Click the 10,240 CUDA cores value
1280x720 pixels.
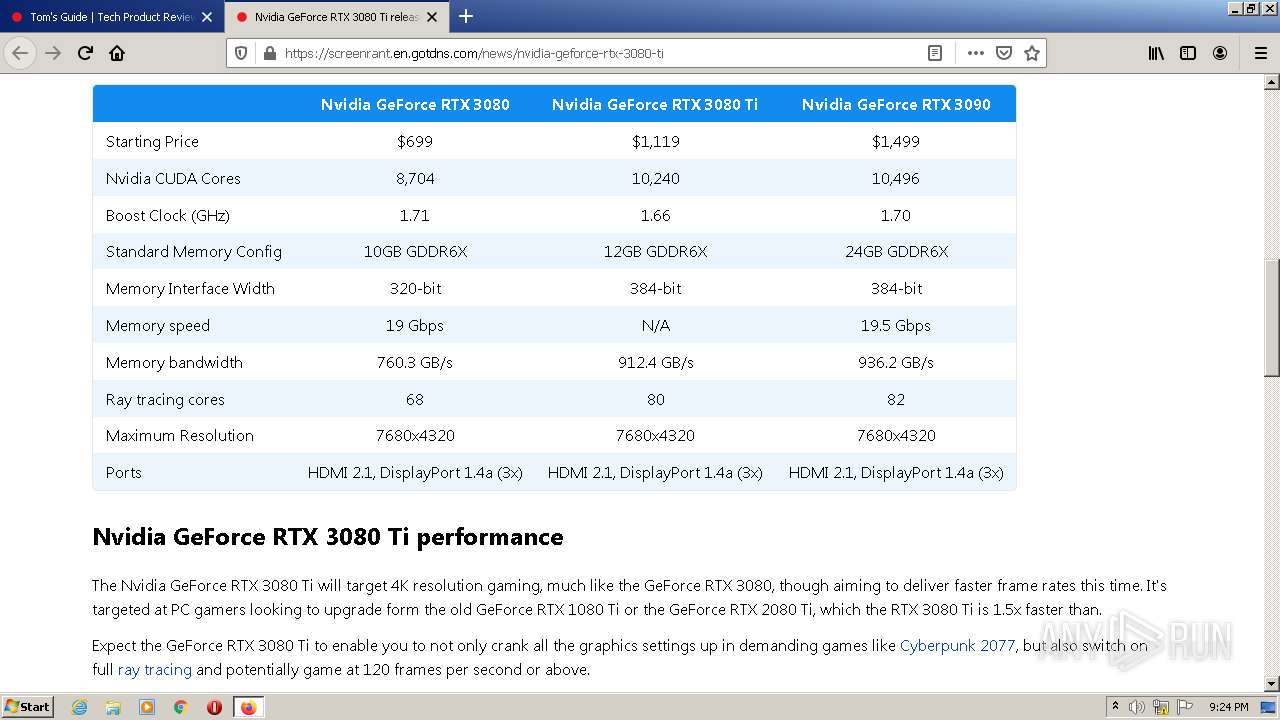pos(656,179)
